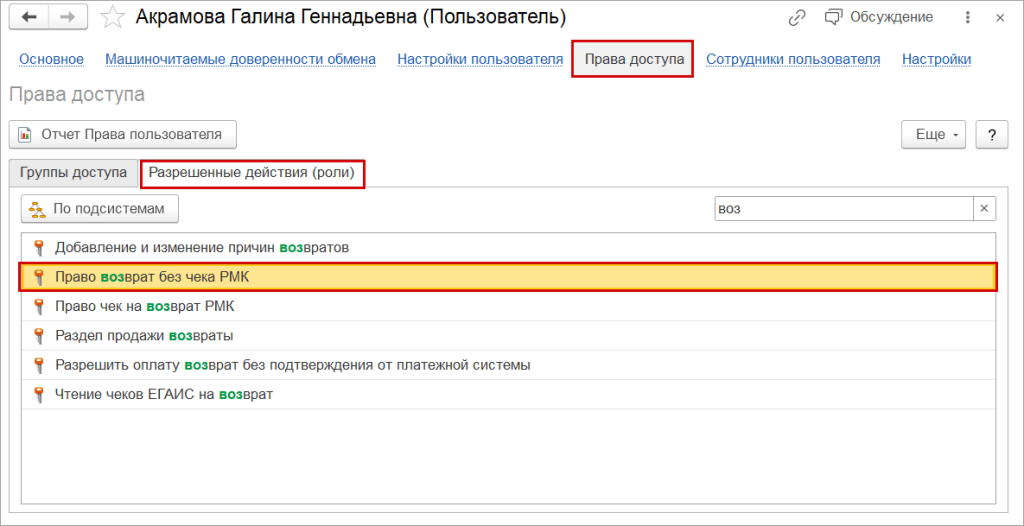Open Настройки пользователя link

[x=480, y=59]
